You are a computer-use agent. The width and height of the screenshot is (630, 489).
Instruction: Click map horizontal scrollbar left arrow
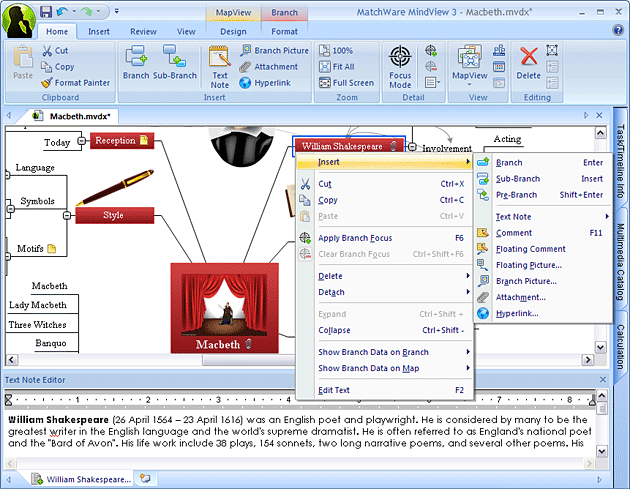tap(12, 360)
